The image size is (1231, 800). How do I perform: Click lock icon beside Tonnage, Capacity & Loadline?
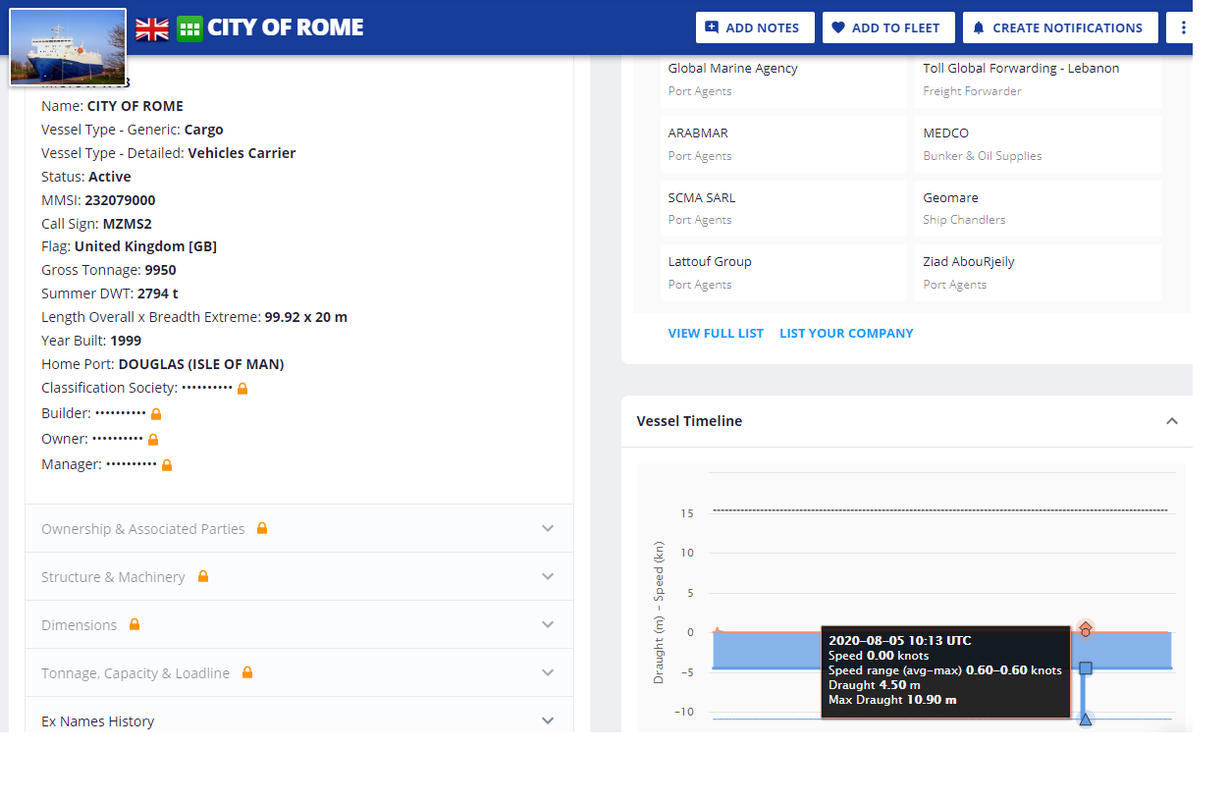pos(247,672)
